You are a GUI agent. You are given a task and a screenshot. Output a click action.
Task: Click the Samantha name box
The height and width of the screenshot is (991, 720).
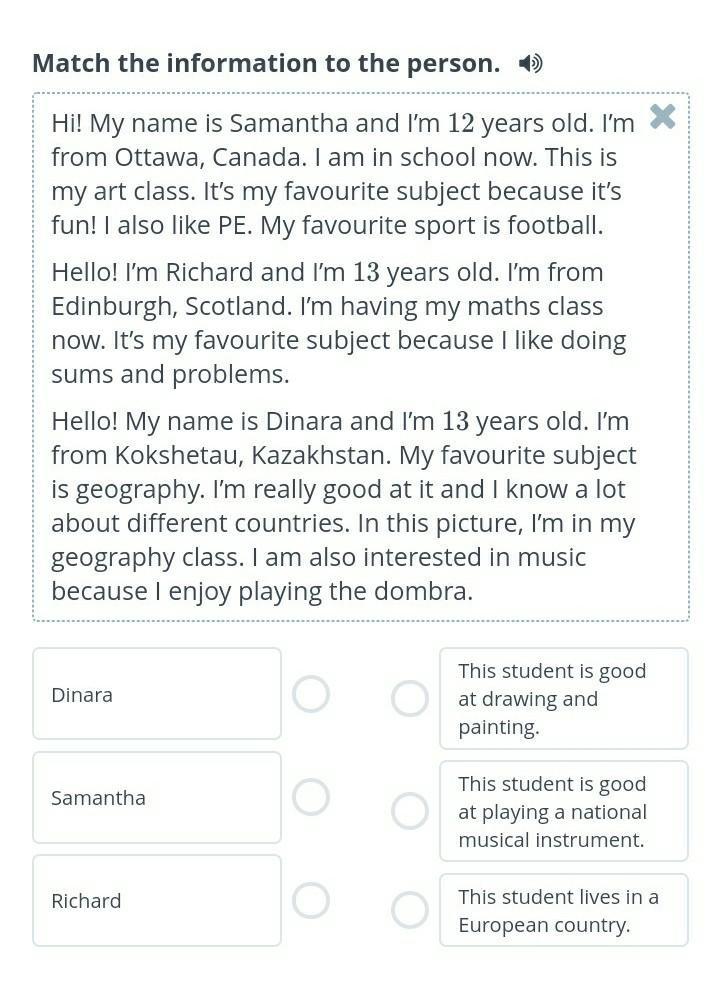click(156, 797)
